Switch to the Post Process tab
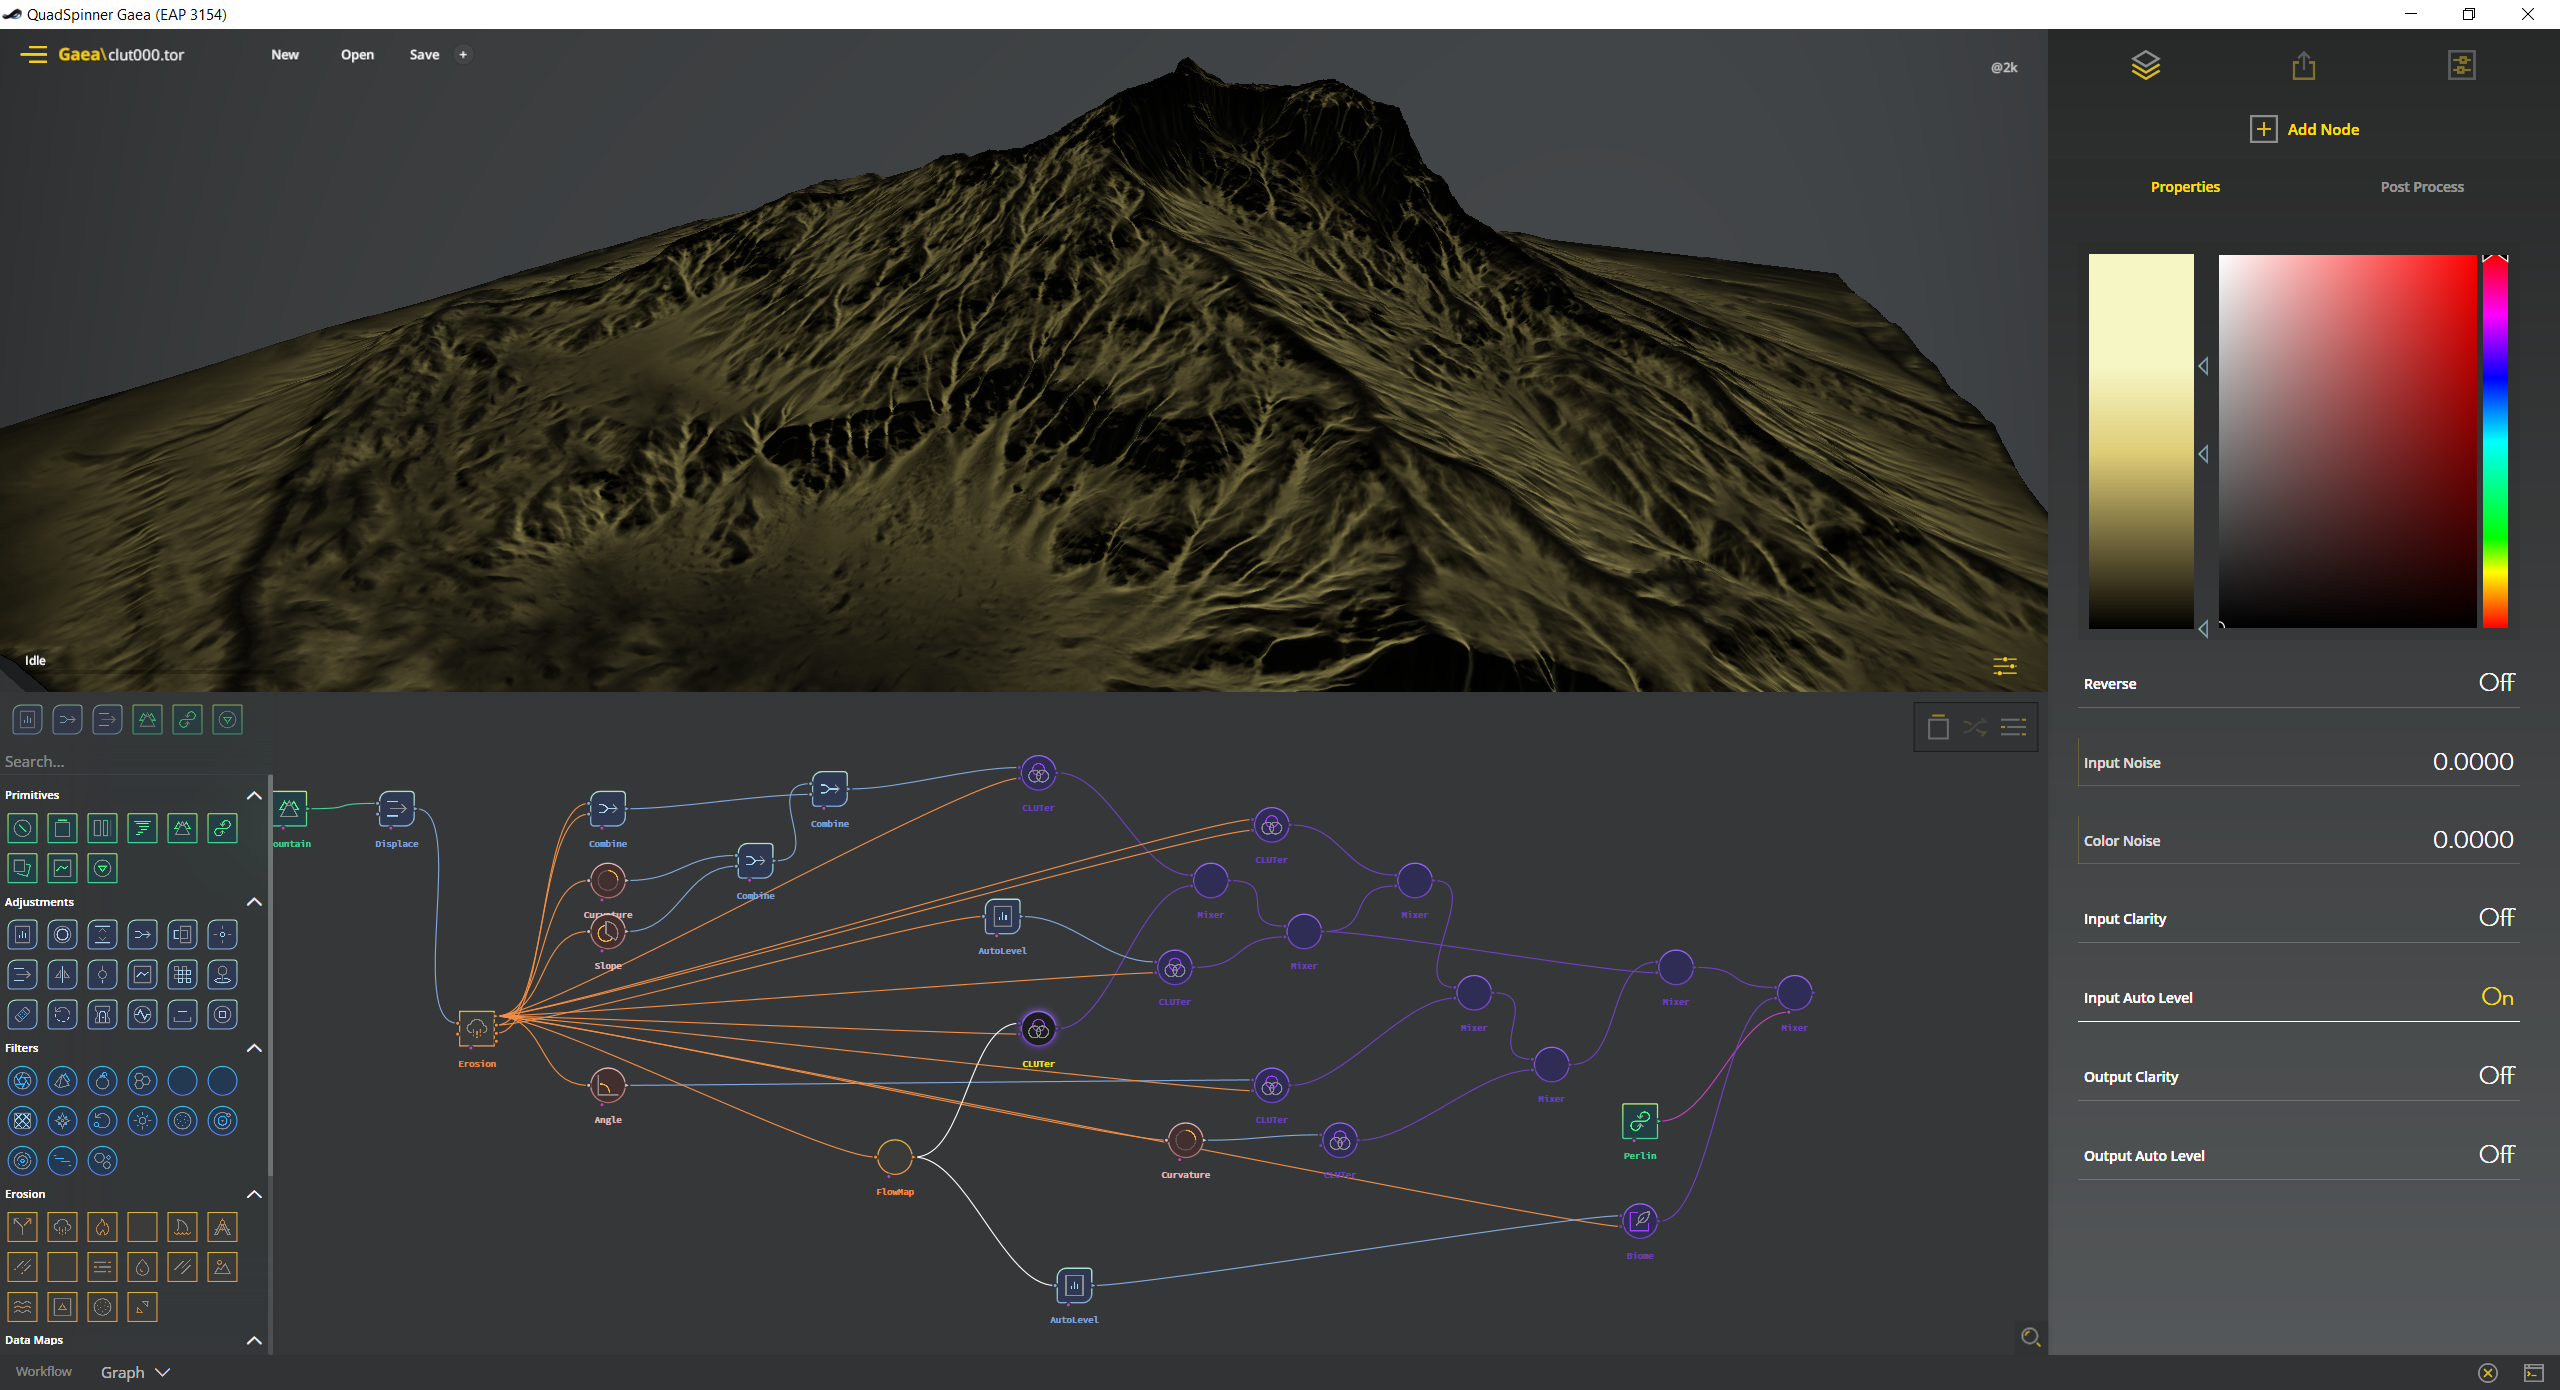The width and height of the screenshot is (2560, 1390). [x=2421, y=186]
